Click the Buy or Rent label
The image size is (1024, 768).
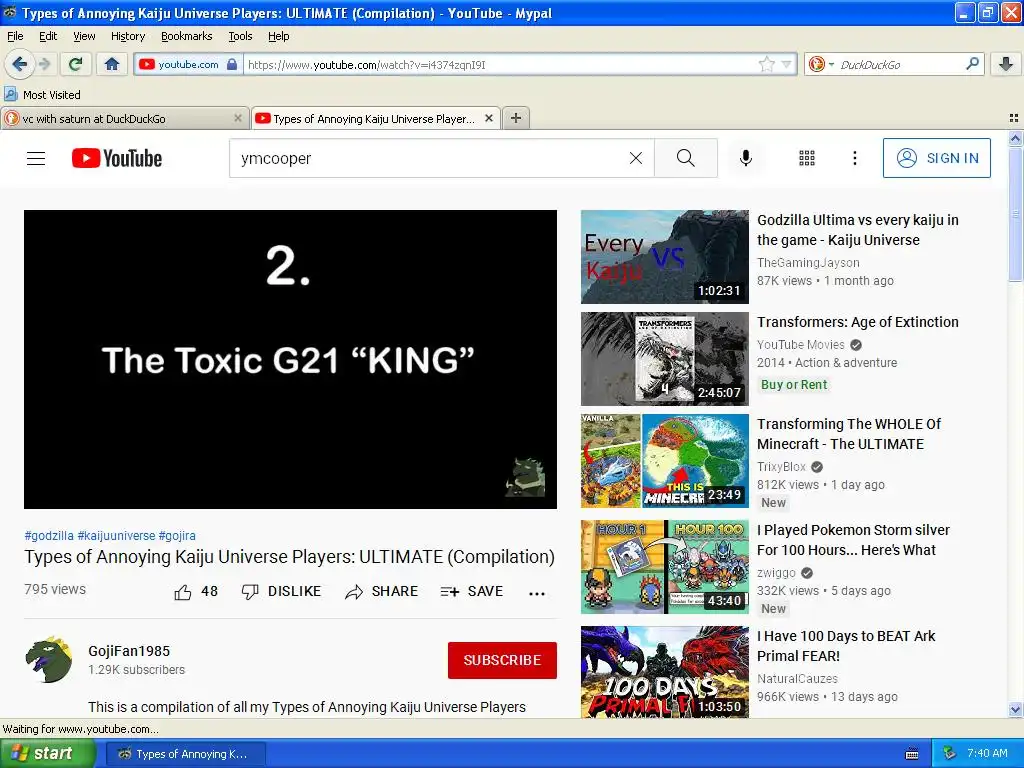[x=794, y=385]
